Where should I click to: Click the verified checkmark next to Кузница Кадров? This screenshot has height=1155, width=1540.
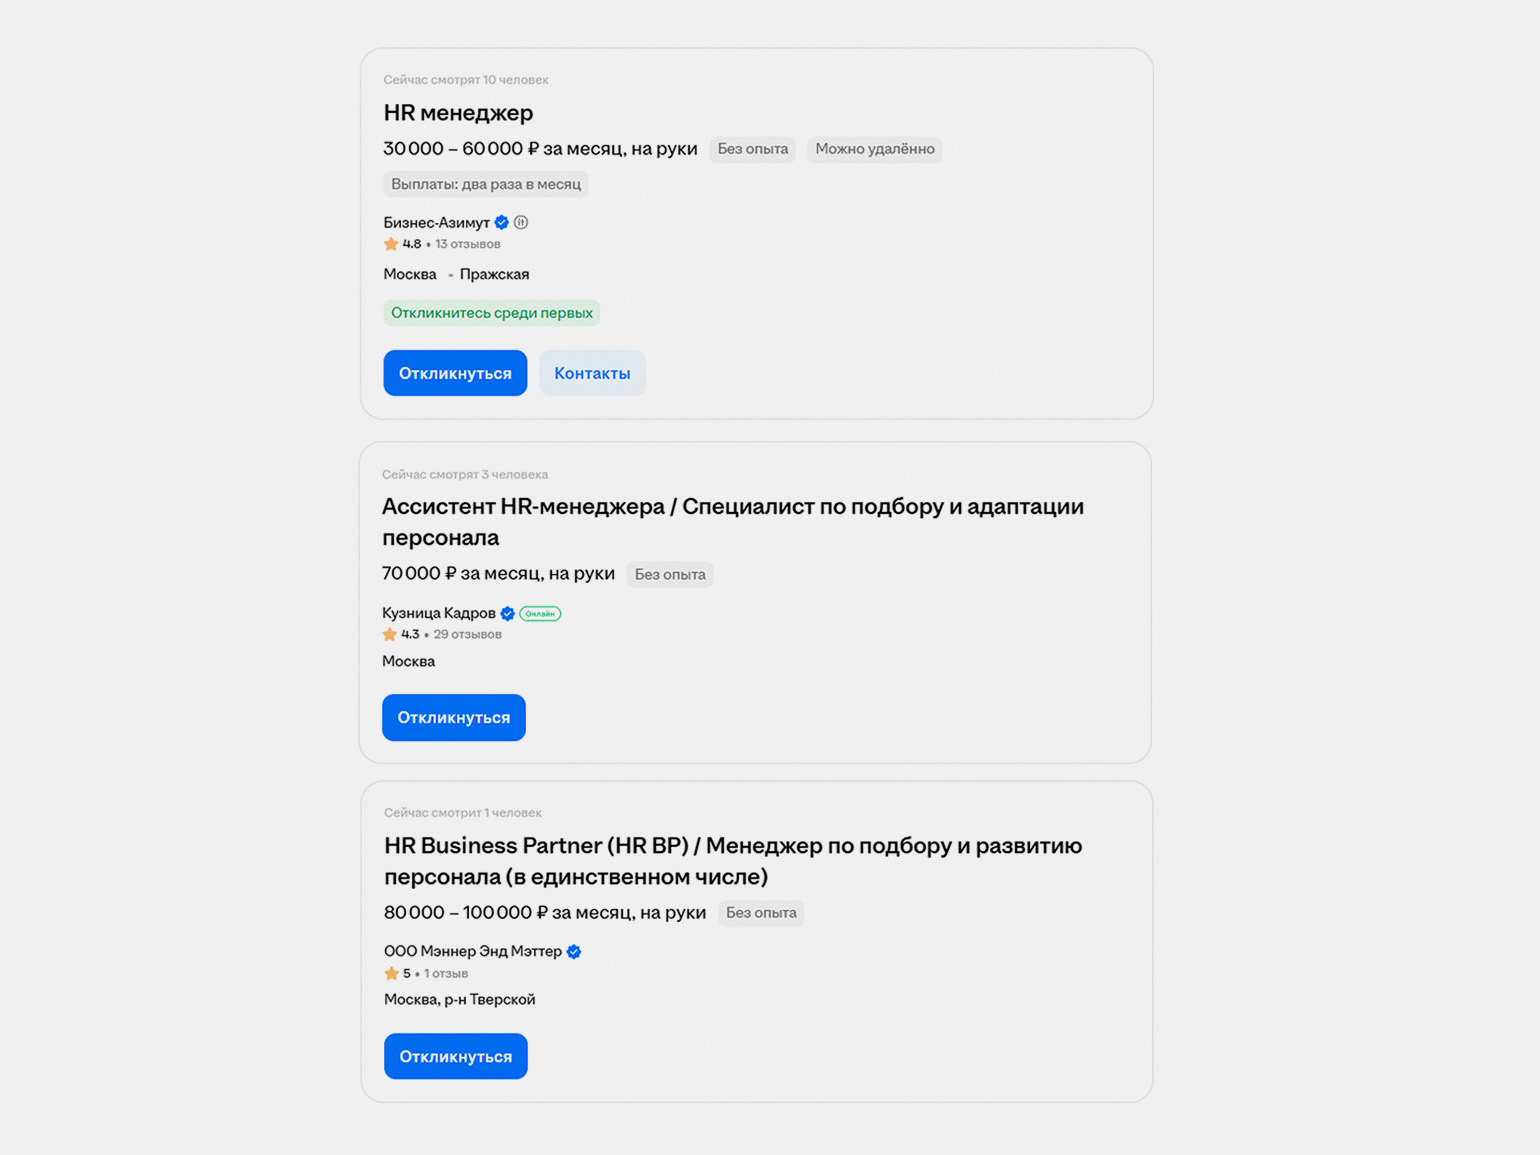click(507, 613)
